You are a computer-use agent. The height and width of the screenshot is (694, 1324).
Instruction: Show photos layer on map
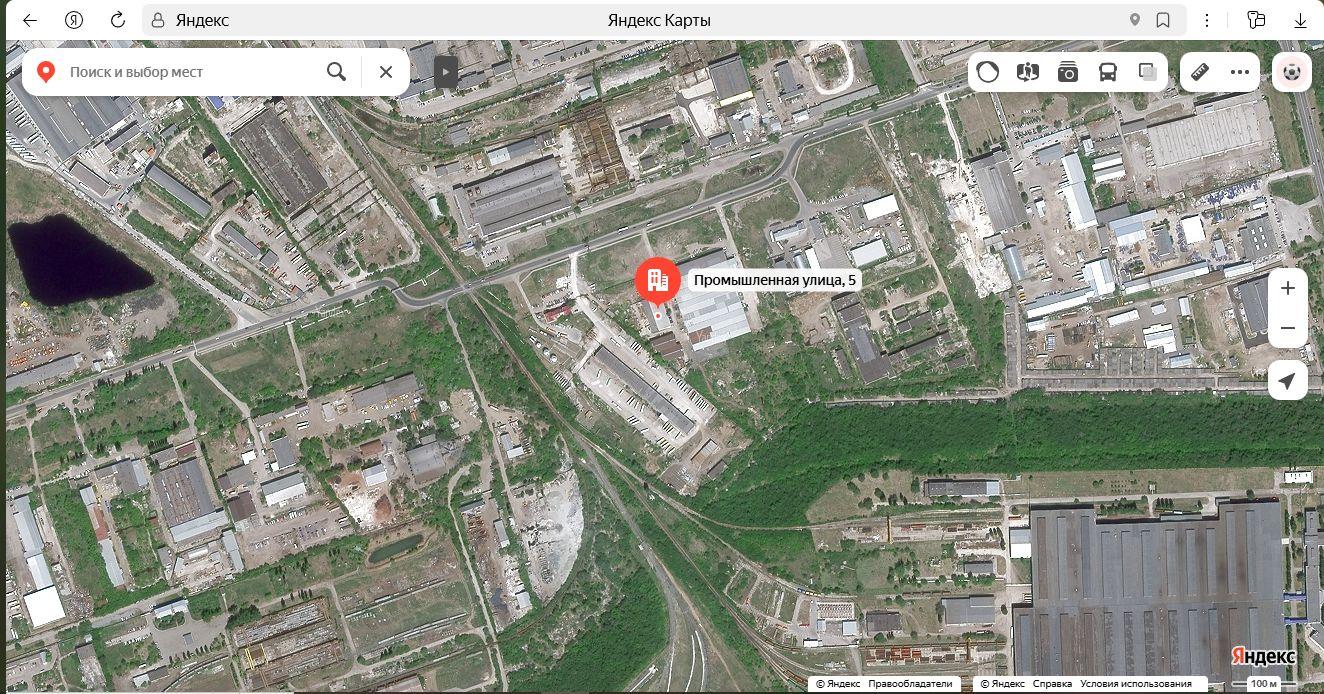(1068, 72)
